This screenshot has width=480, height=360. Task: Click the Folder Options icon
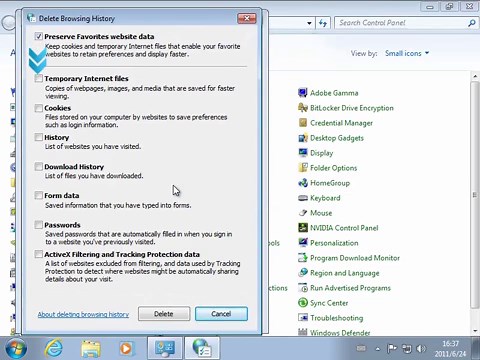303,168
